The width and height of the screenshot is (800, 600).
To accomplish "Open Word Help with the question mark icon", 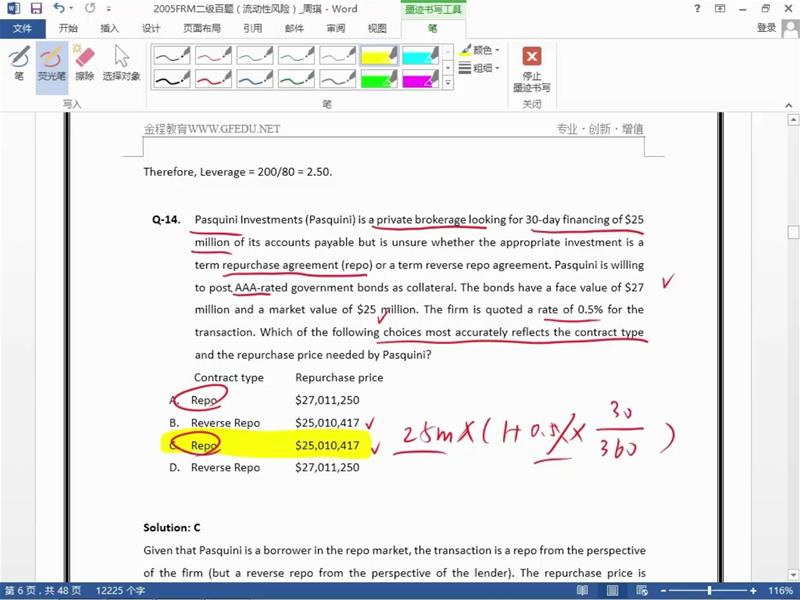I will 697,9.
